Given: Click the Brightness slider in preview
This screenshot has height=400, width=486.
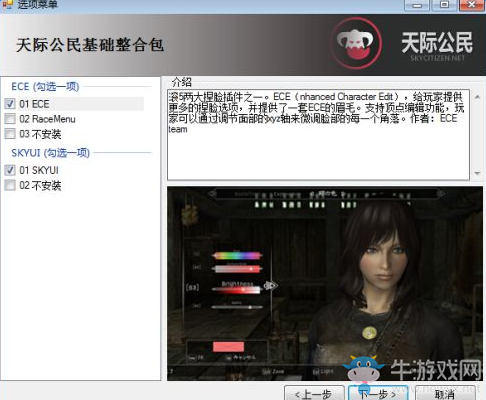Looking at the screenshot, I should 237,290.
